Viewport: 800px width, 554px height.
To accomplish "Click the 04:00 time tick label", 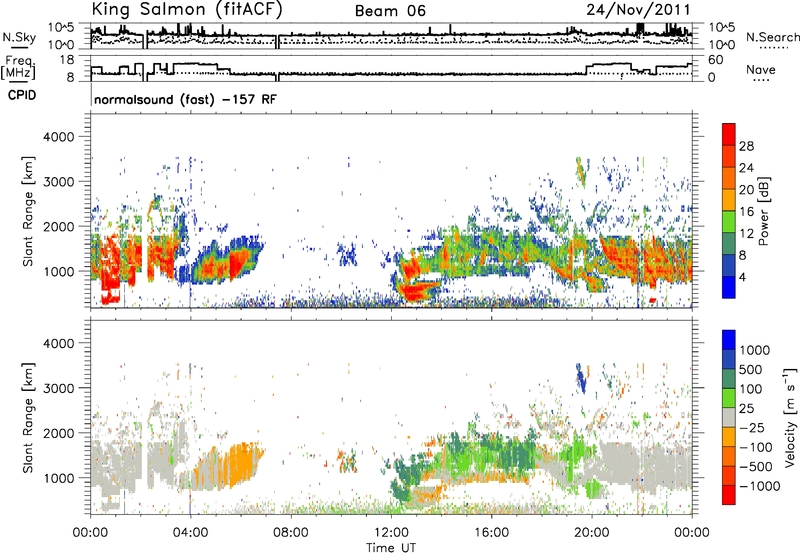I will [x=190, y=533].
